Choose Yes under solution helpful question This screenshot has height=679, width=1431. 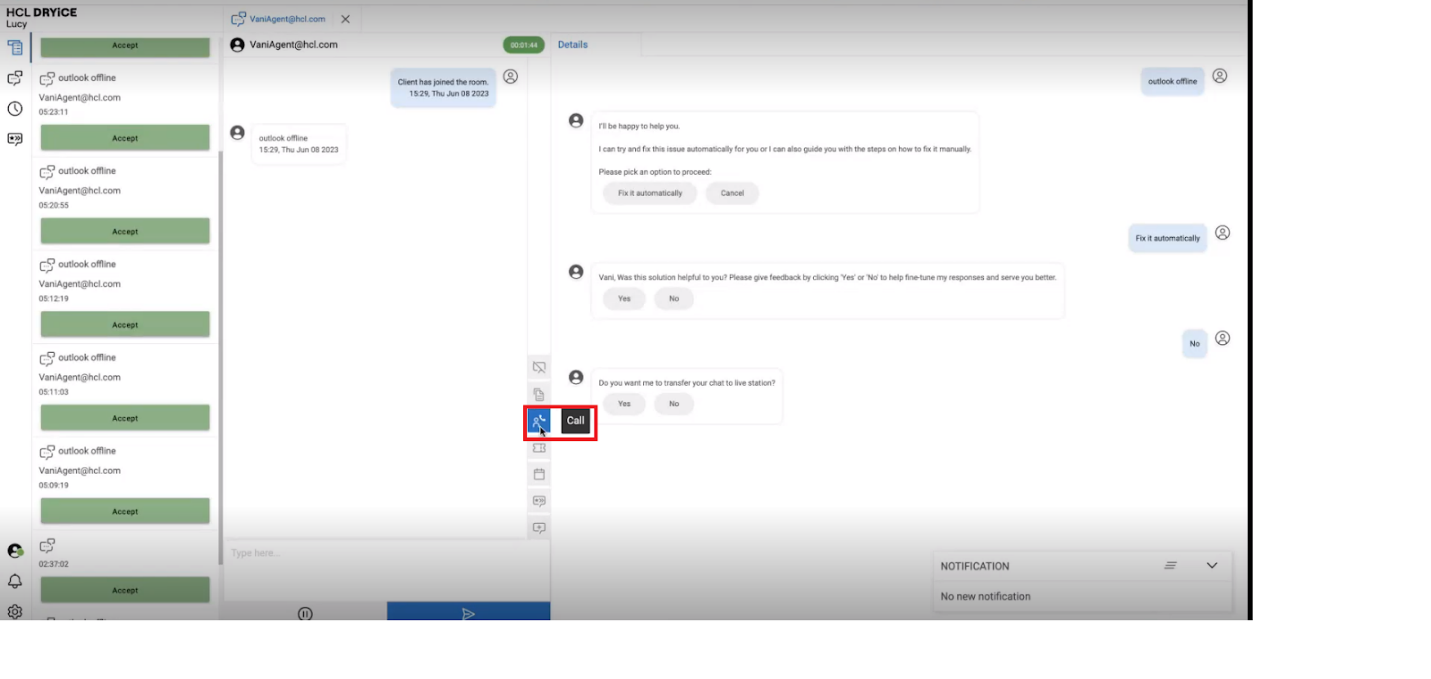624,299
